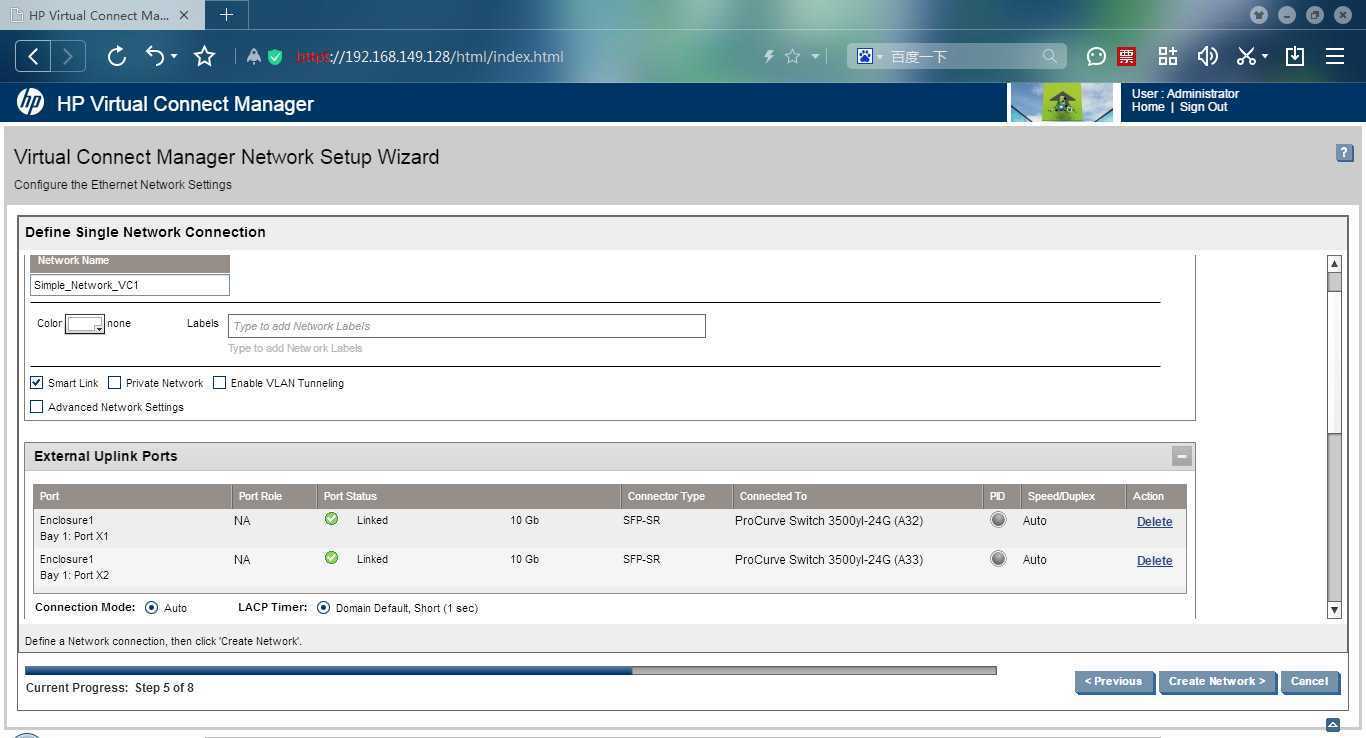Viewport: 1366px width, 738px height.
Task: Bookmark the page with the toolbar star
Action: [x=205, y=56]
